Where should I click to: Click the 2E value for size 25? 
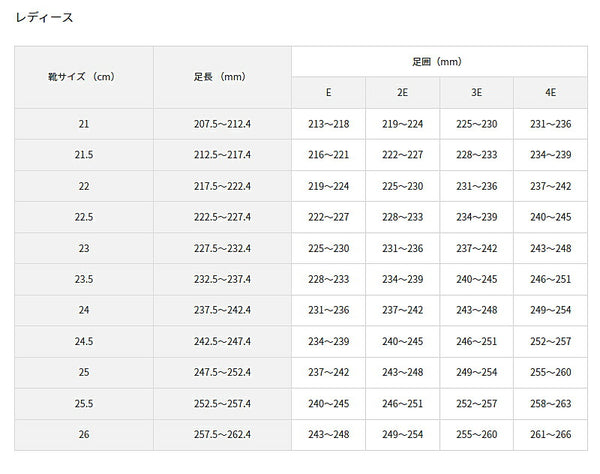click(x=402, y=373)
